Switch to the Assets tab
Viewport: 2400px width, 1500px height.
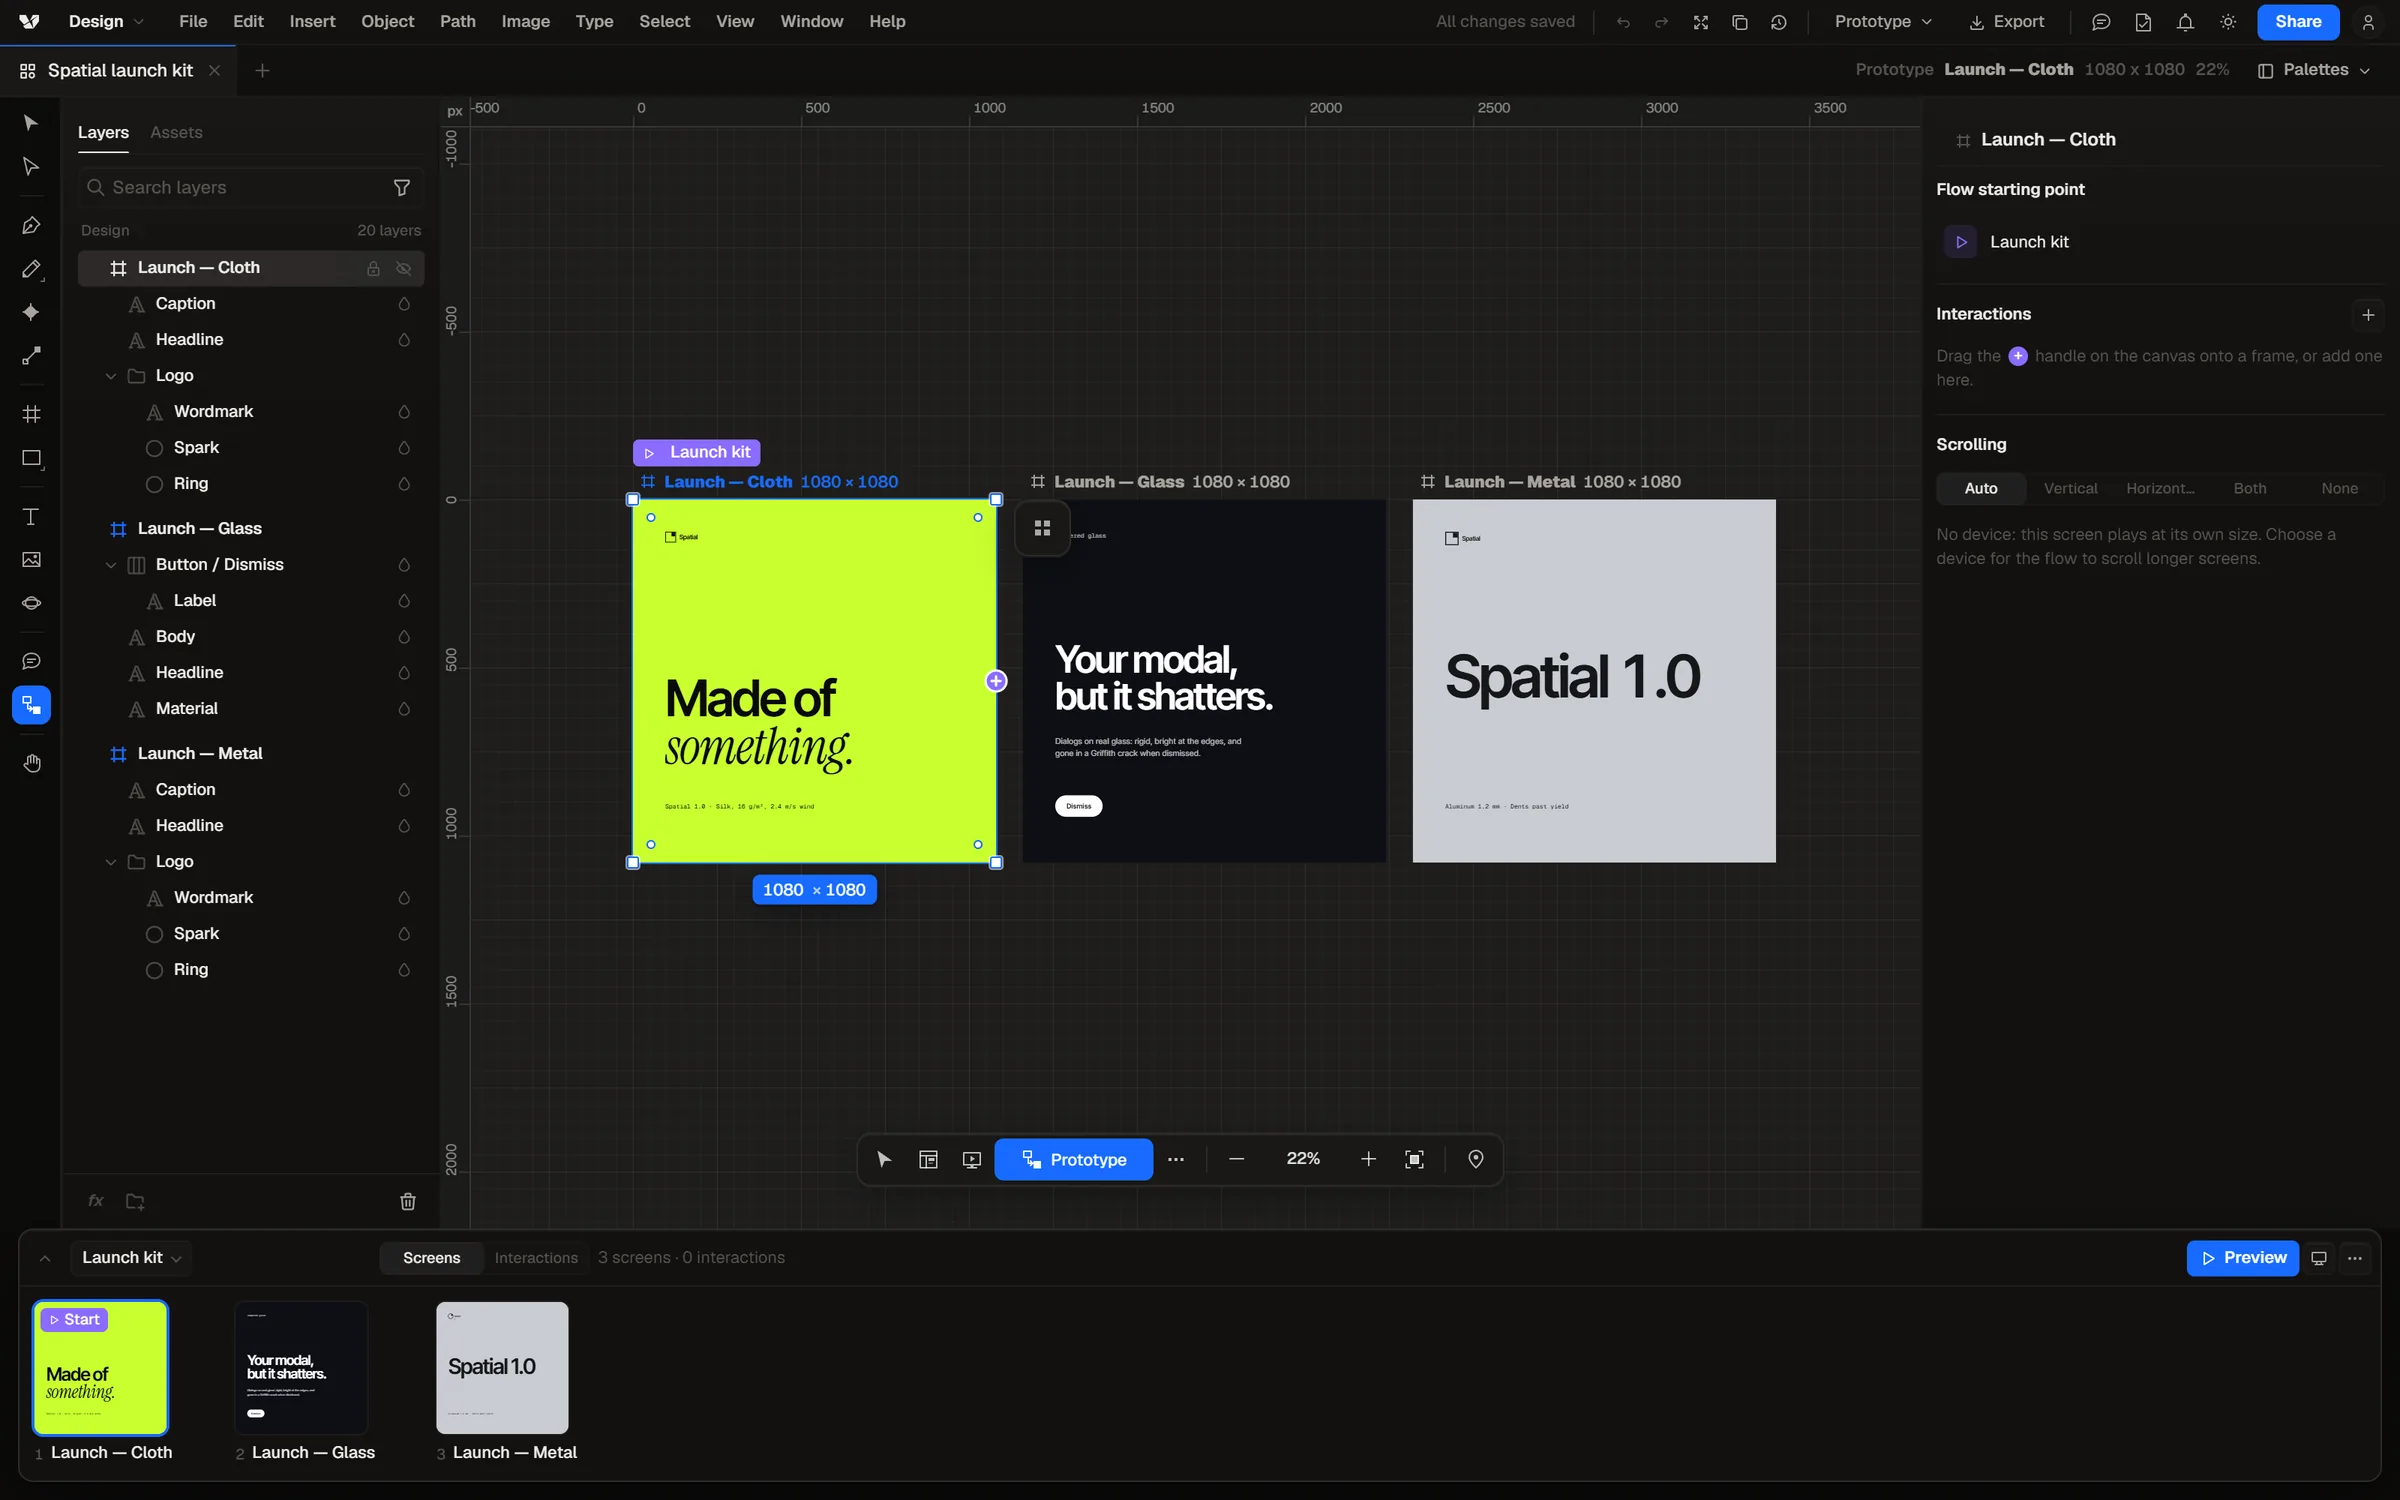[176, 133]
